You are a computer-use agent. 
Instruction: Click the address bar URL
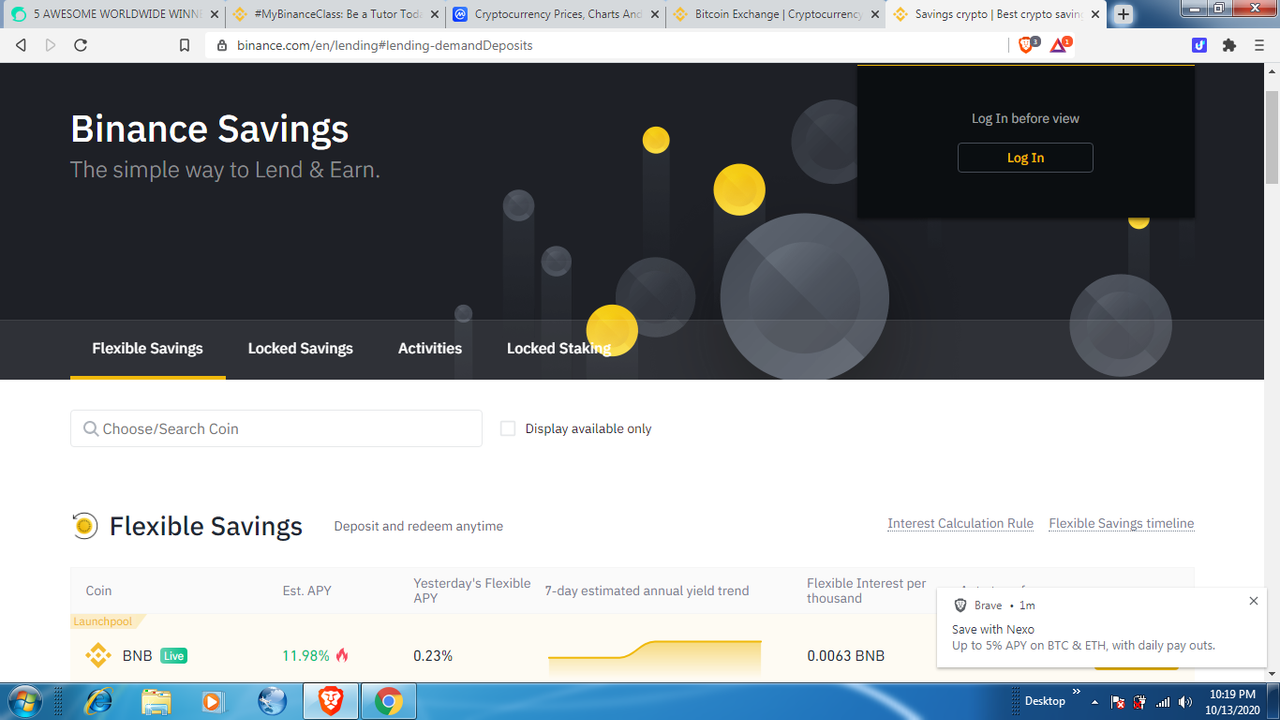point(385,45)
